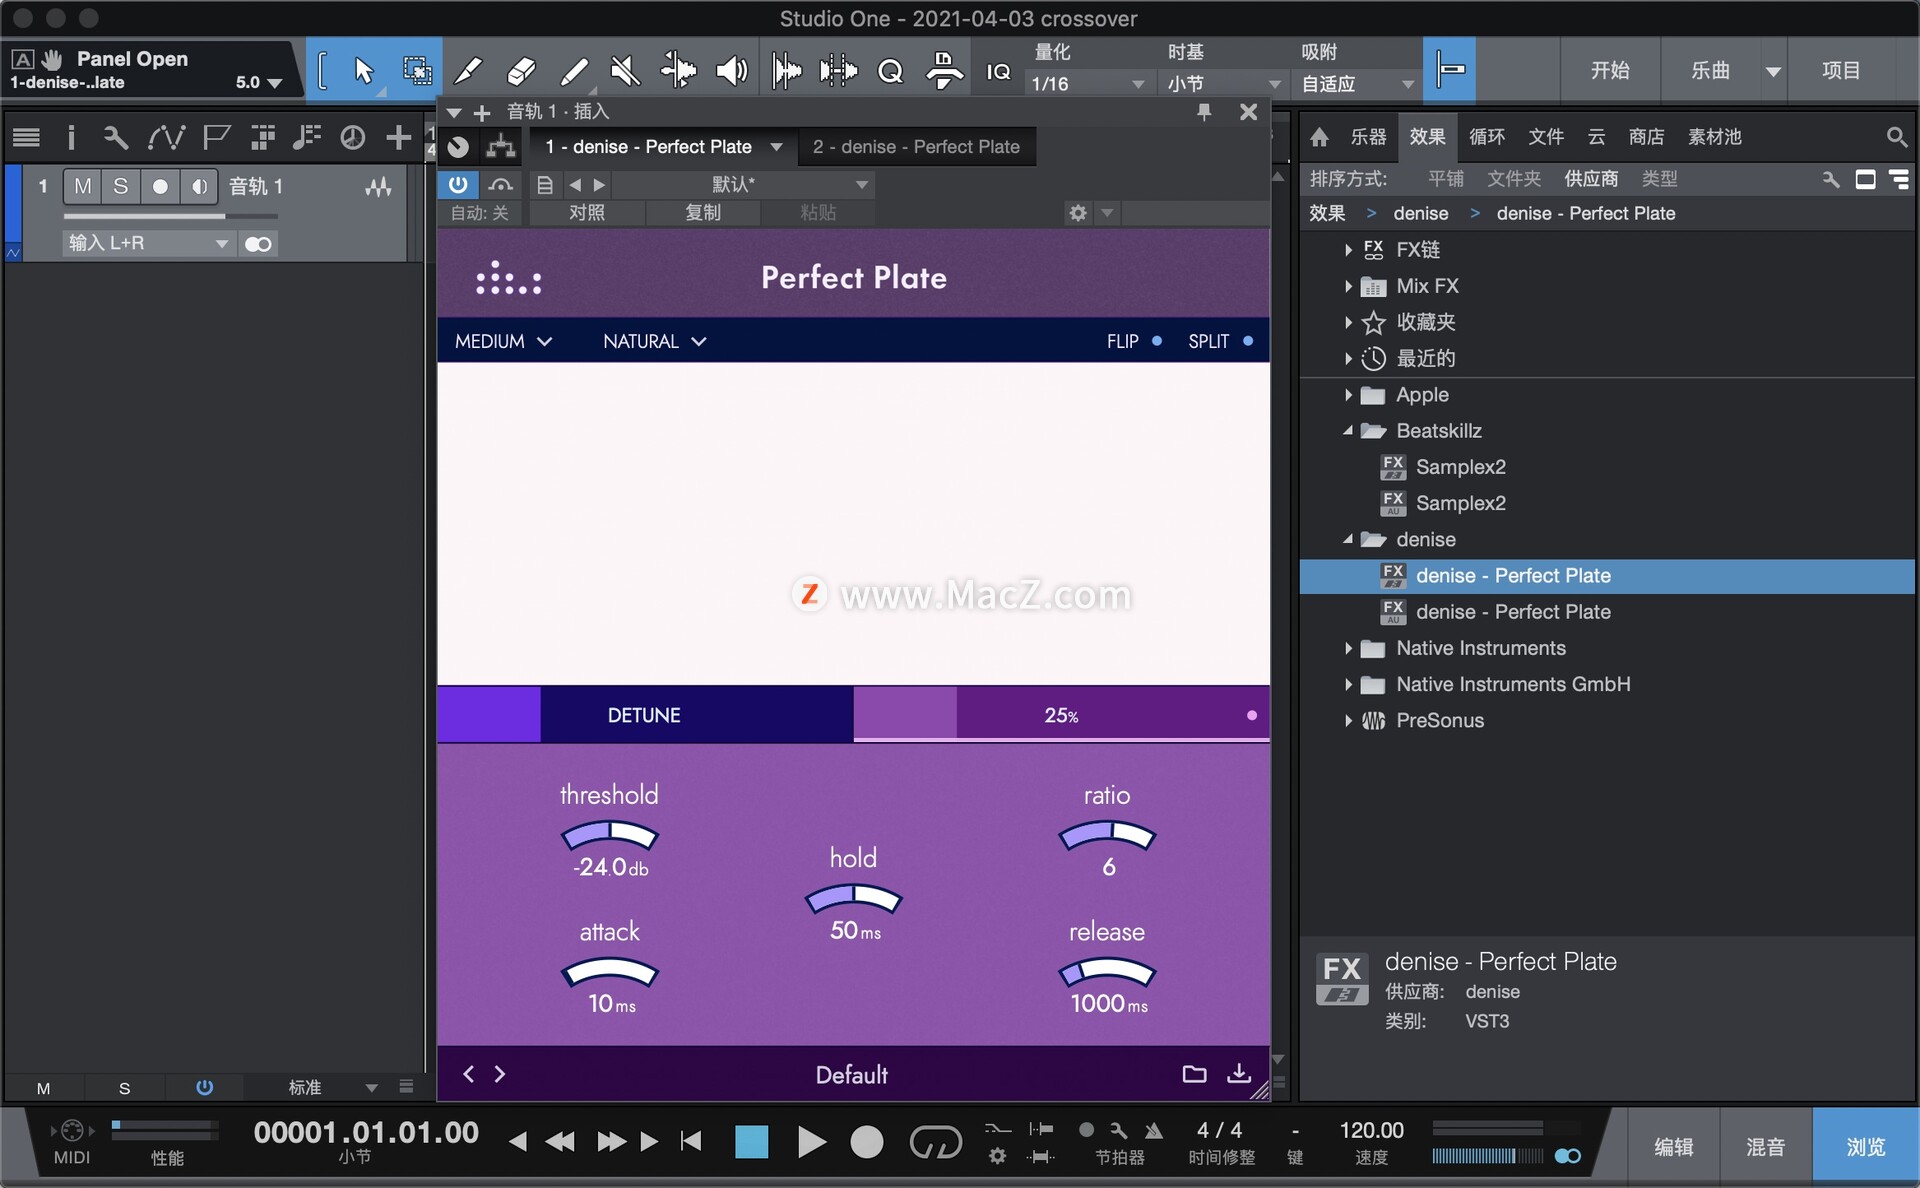Click the 开始 button

[x=1609, y=70]
